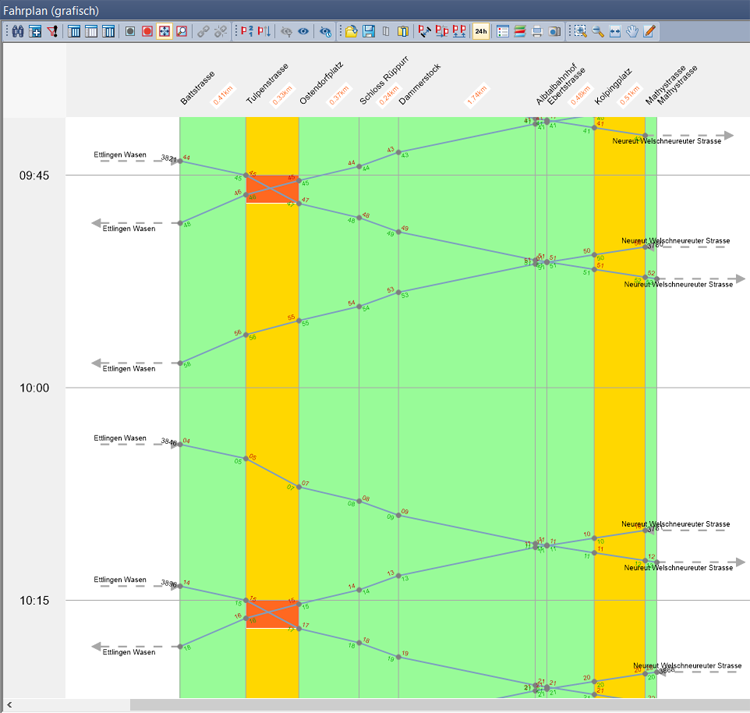This screenshot has height=713, width=750.
Task: Click the colored stripes legend icon
Action: click(520, 32)
